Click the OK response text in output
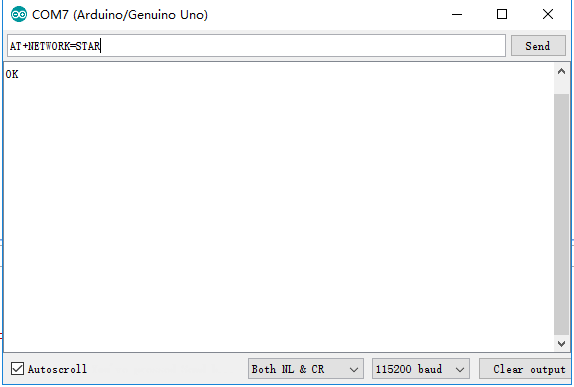The height and width of the screenshot is (387, 574). coord(12,74)
